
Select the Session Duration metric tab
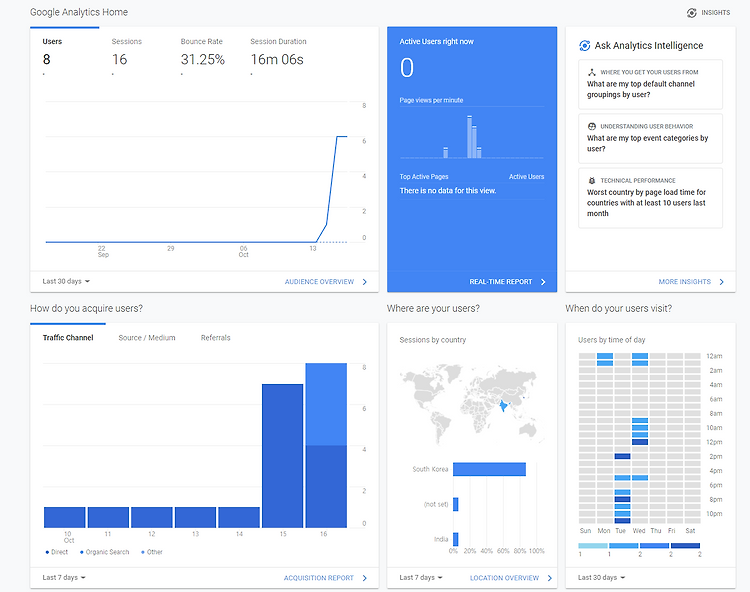pyautogui.click(x=278, y=53)
